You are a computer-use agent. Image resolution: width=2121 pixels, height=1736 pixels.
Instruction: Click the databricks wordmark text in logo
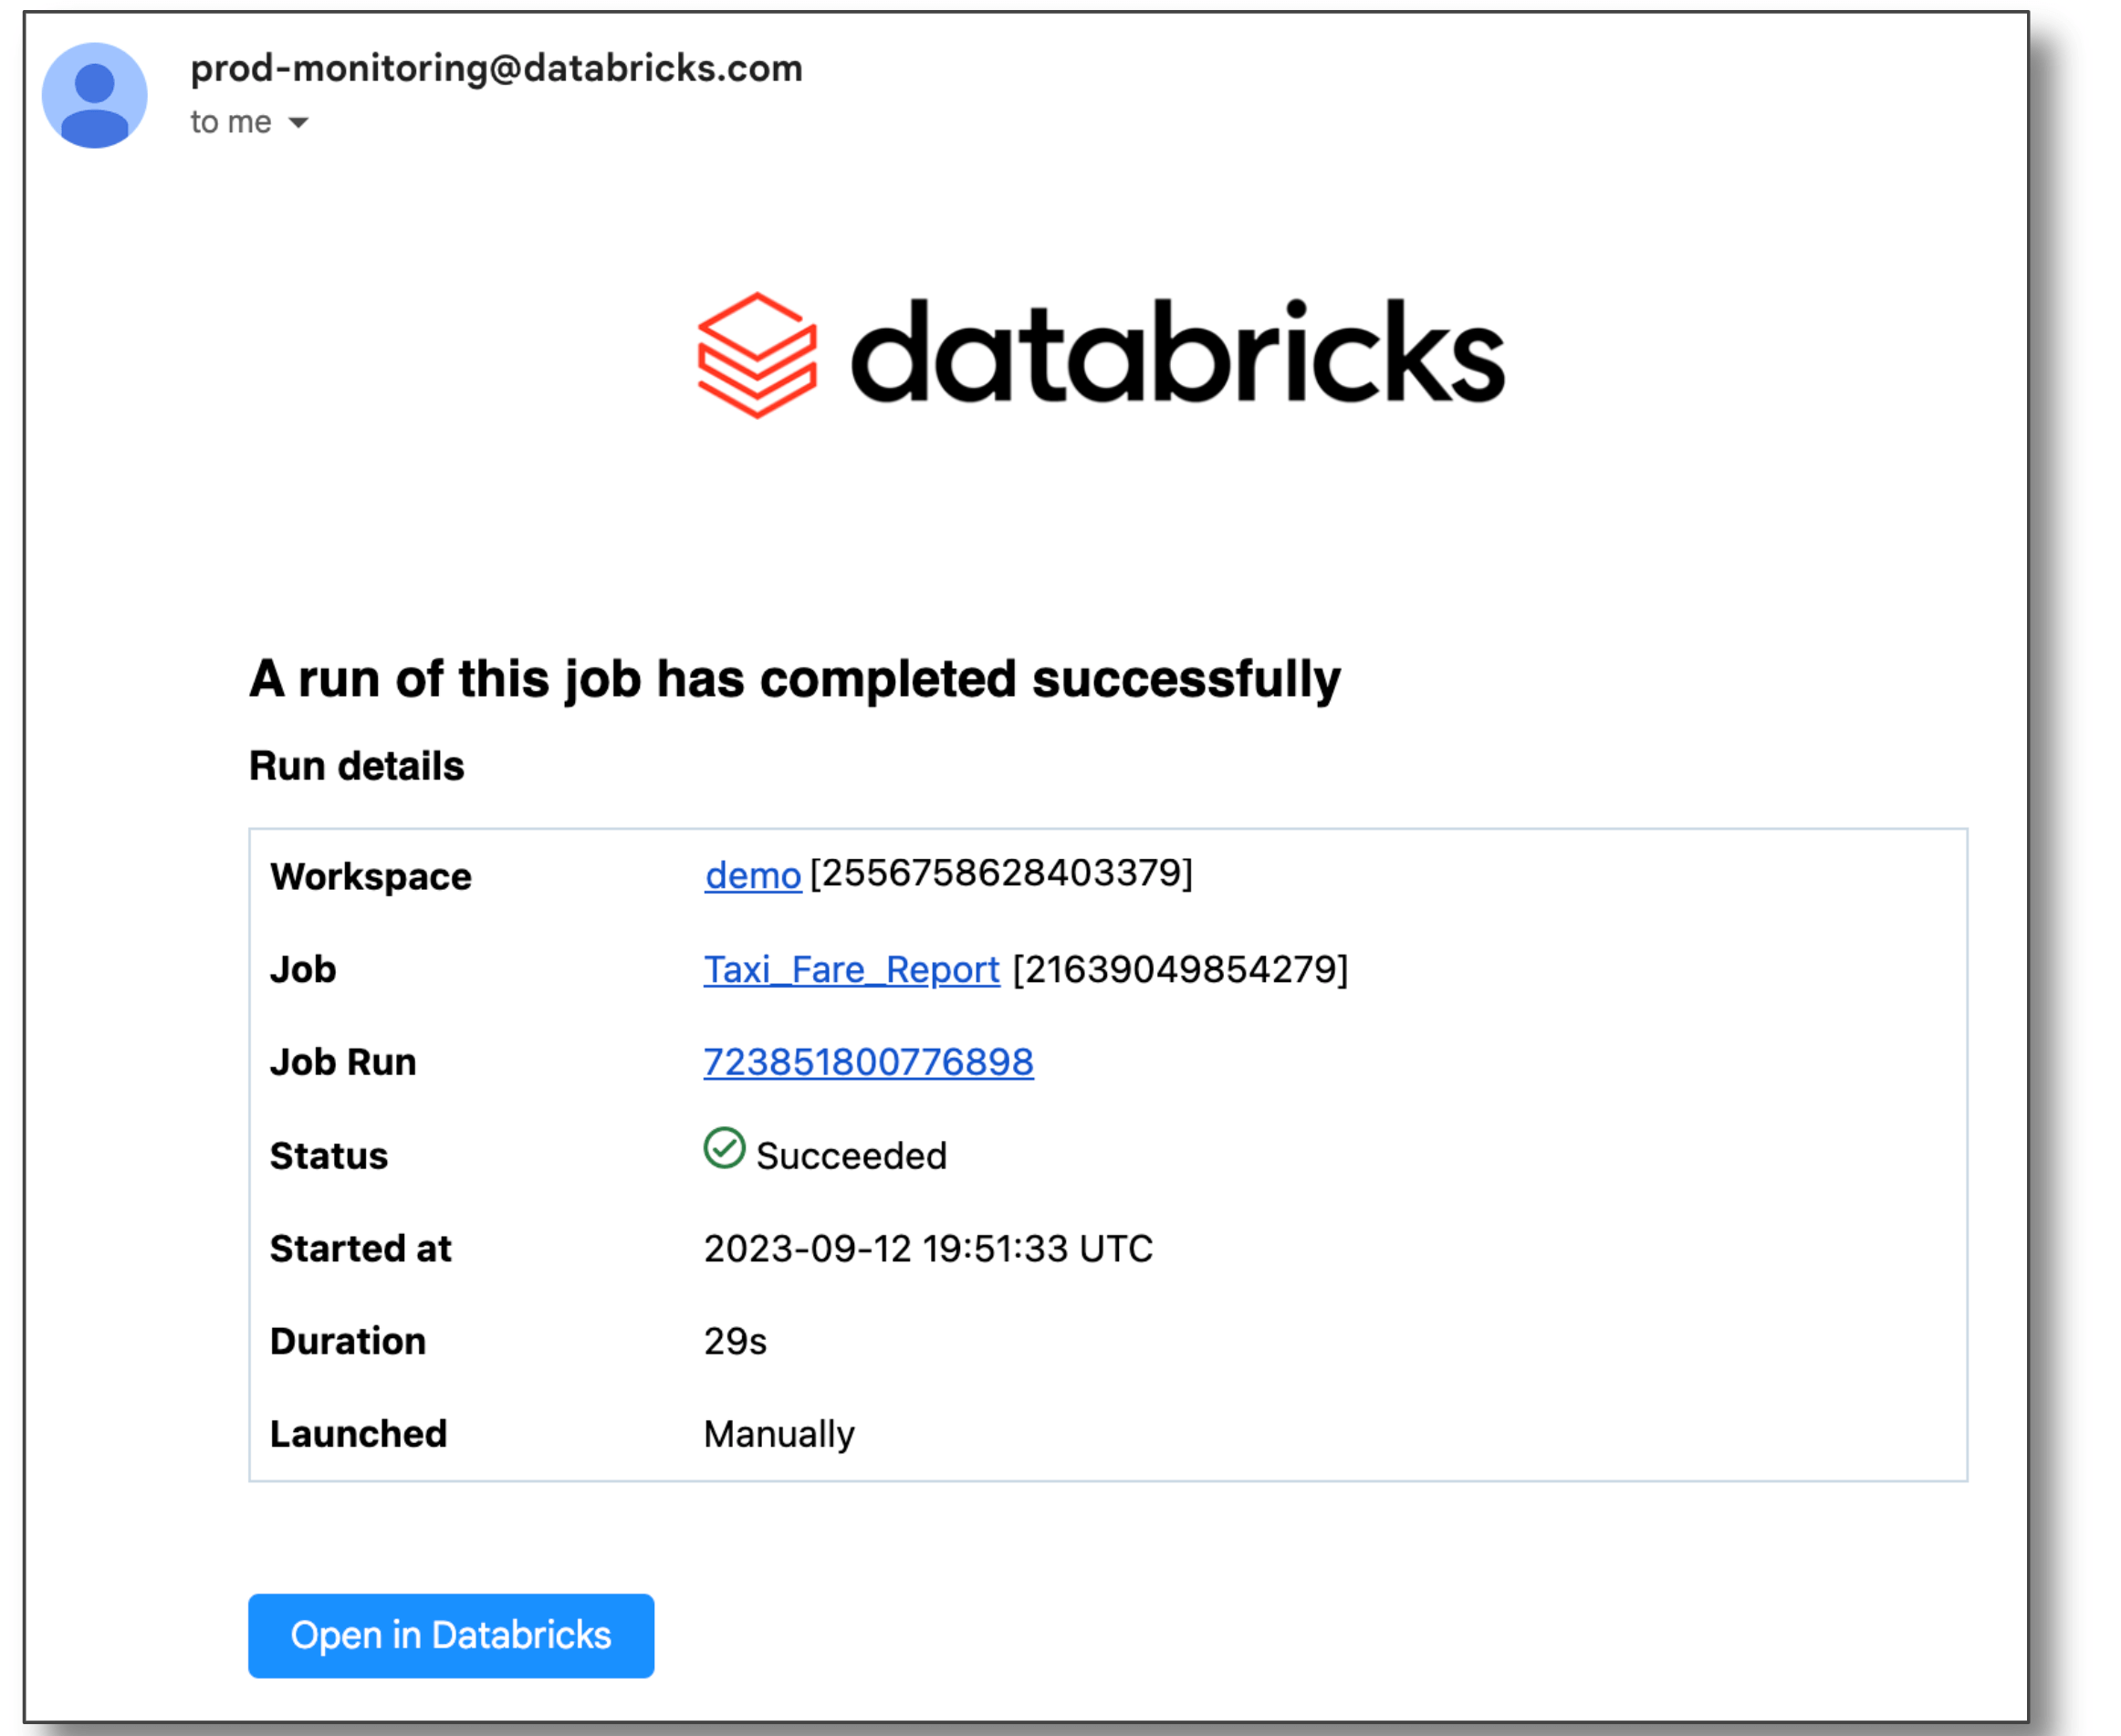[x=1177, y=353]
